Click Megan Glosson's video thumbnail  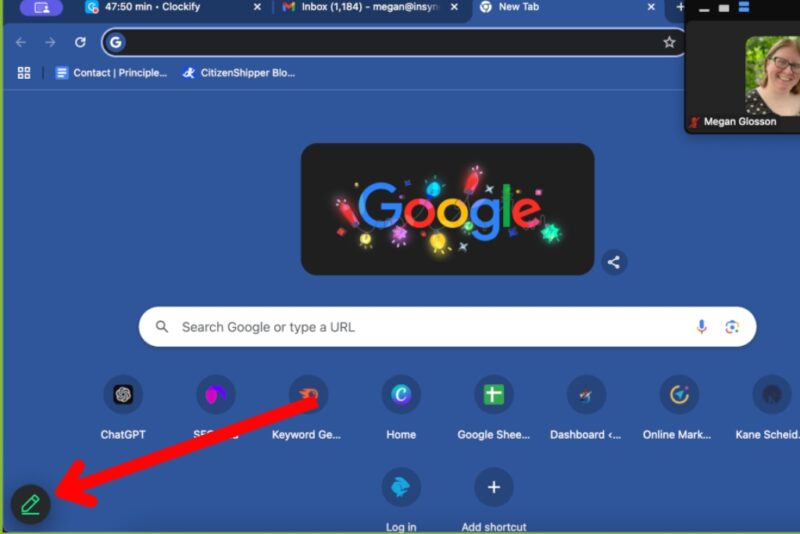[x=772, y=75]
